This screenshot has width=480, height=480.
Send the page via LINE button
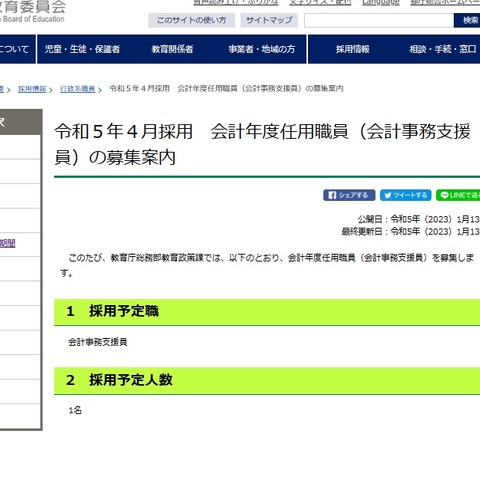pos(458,195)
